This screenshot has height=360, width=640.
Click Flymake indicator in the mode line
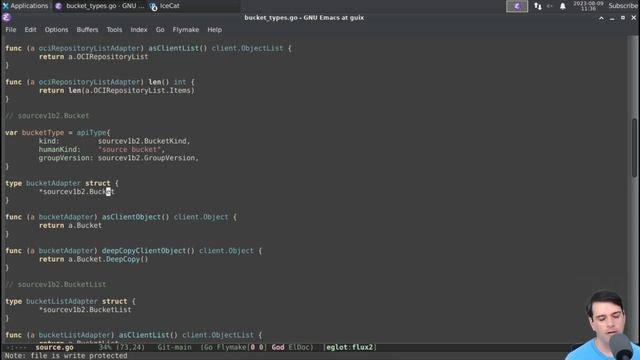[x=241, y=347]
